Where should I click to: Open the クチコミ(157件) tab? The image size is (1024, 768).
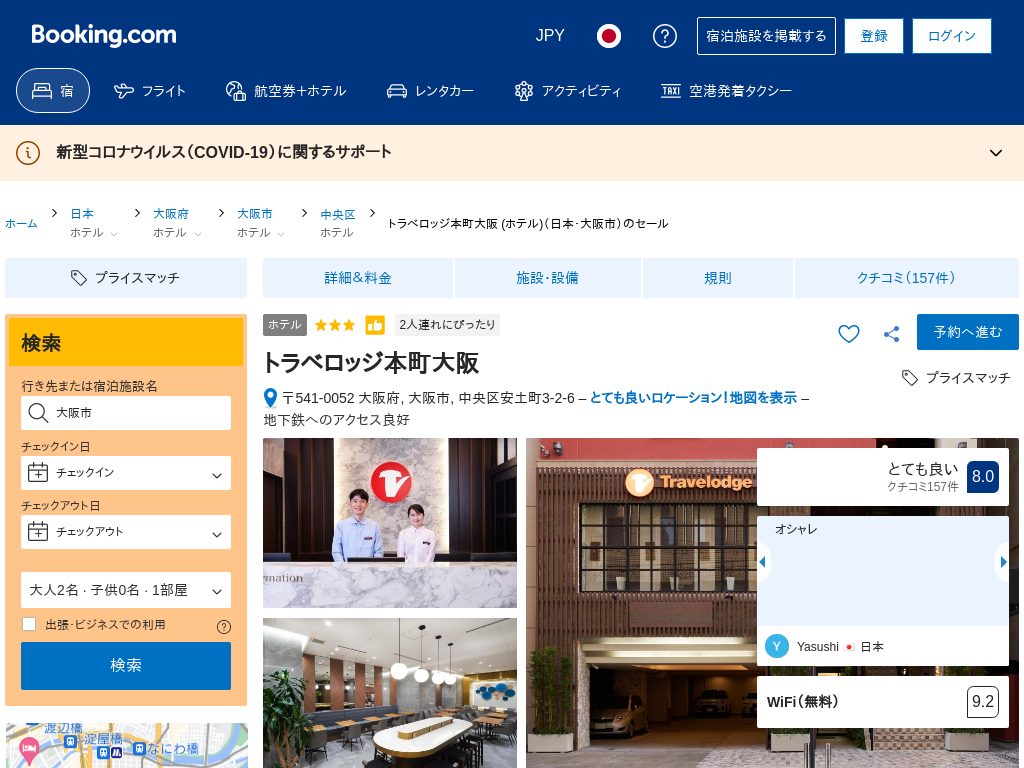[x=906, y=278]
